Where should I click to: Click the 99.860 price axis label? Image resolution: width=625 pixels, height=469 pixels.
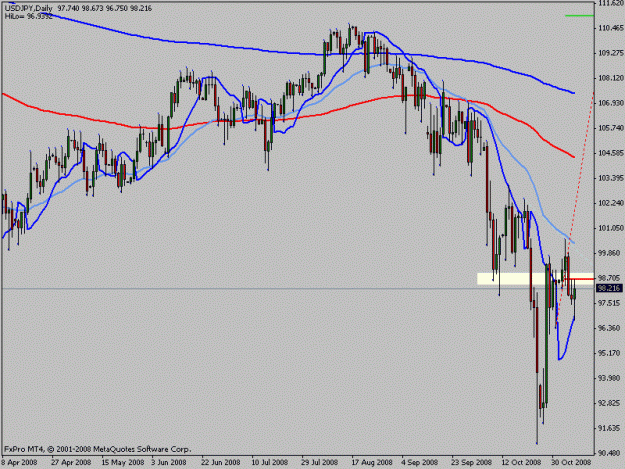click(x=610, y=253)
